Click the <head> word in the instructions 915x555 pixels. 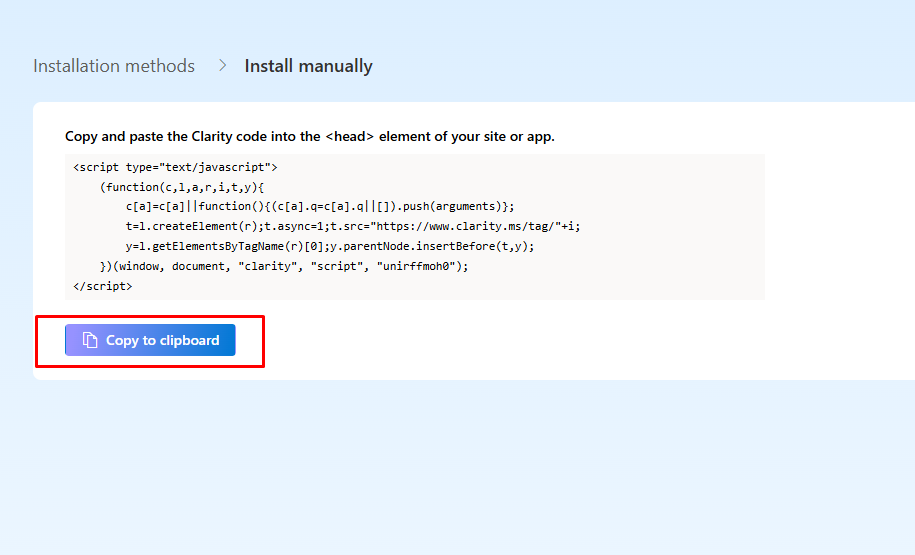click(350, 136)
